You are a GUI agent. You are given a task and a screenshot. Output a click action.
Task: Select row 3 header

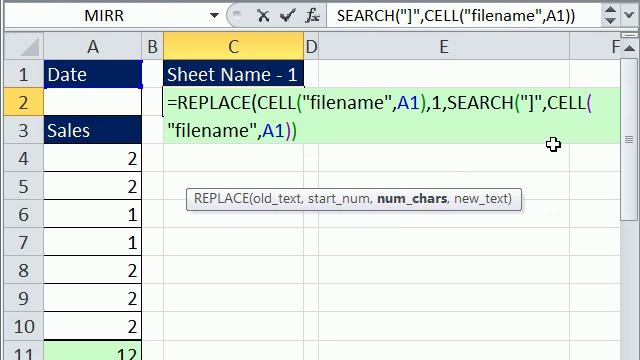coord(24,130)
